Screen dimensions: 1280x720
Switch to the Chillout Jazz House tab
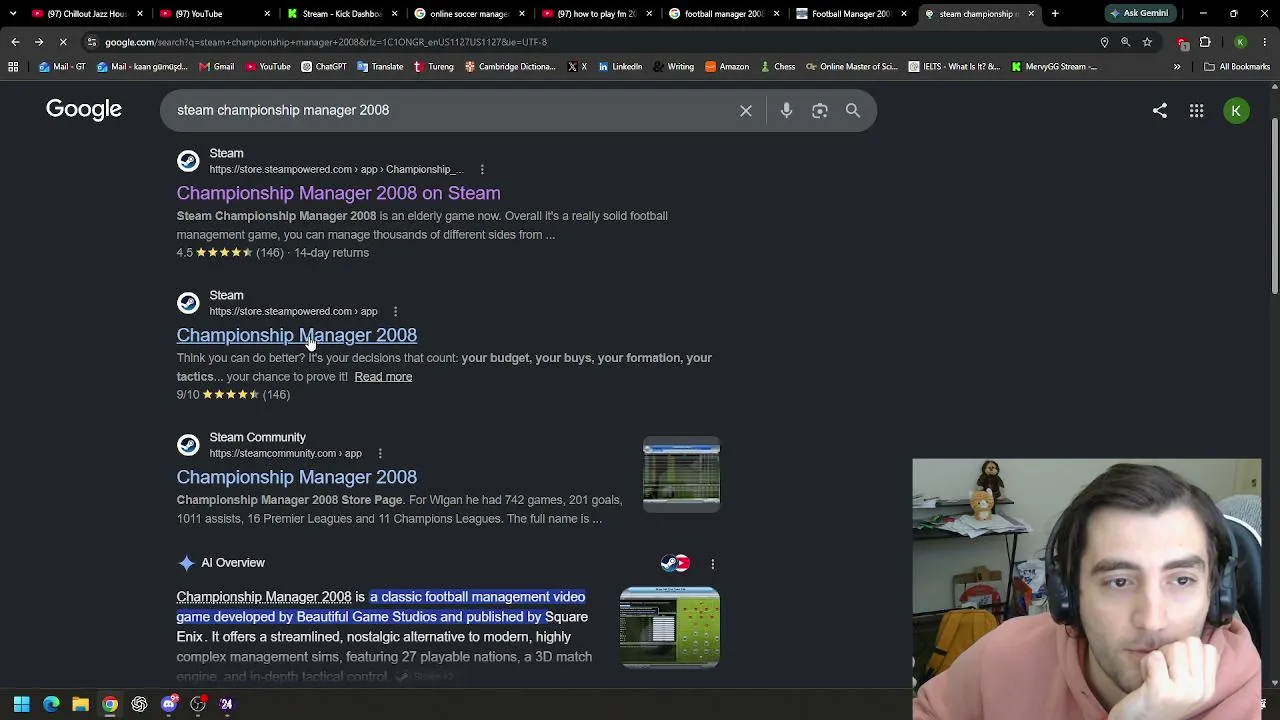pos(87,14)
